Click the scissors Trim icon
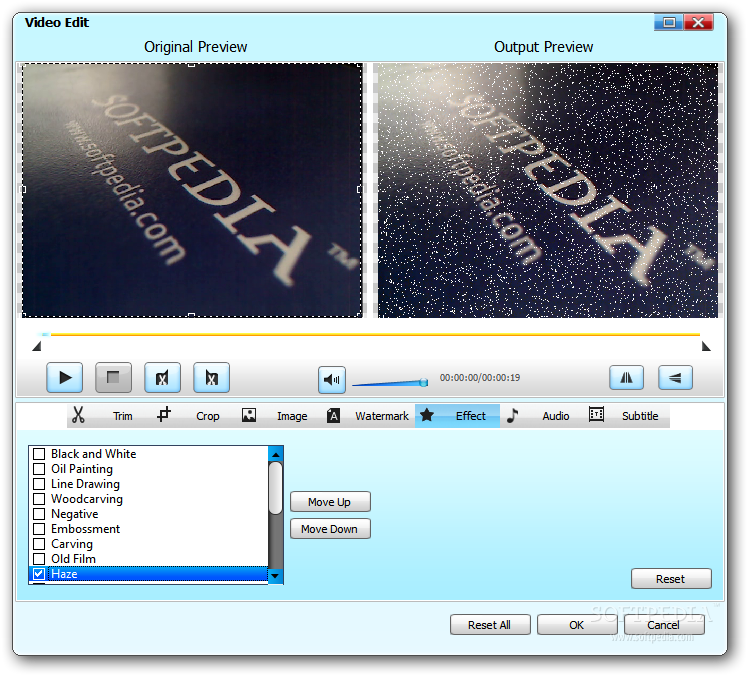Screen dimensions: 748x676 (x=78, y=415)
